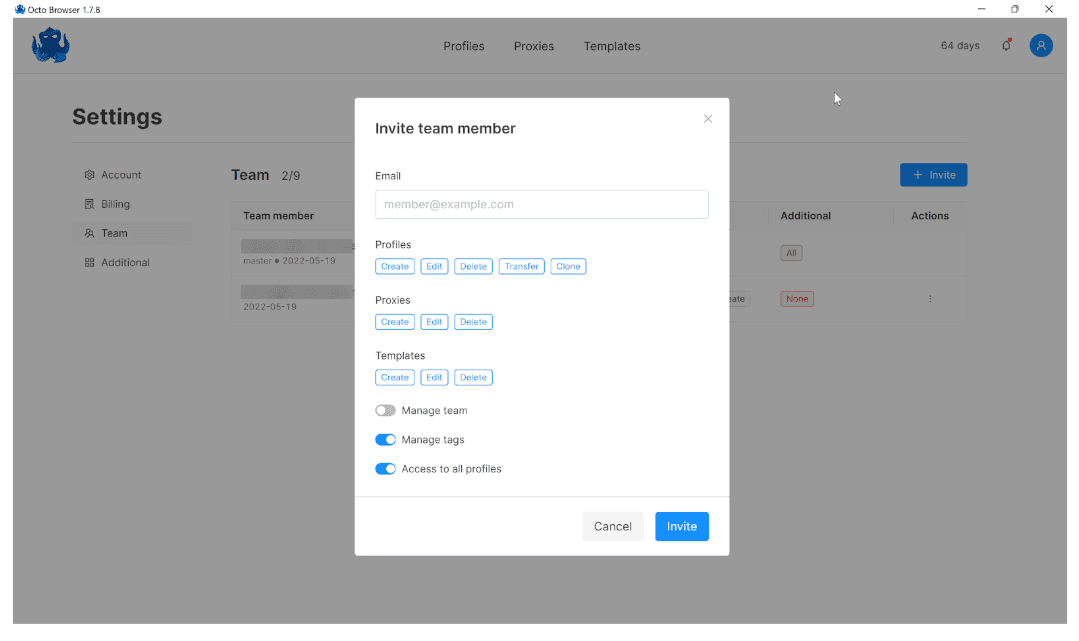Open the Templates tab

point(612,46)
